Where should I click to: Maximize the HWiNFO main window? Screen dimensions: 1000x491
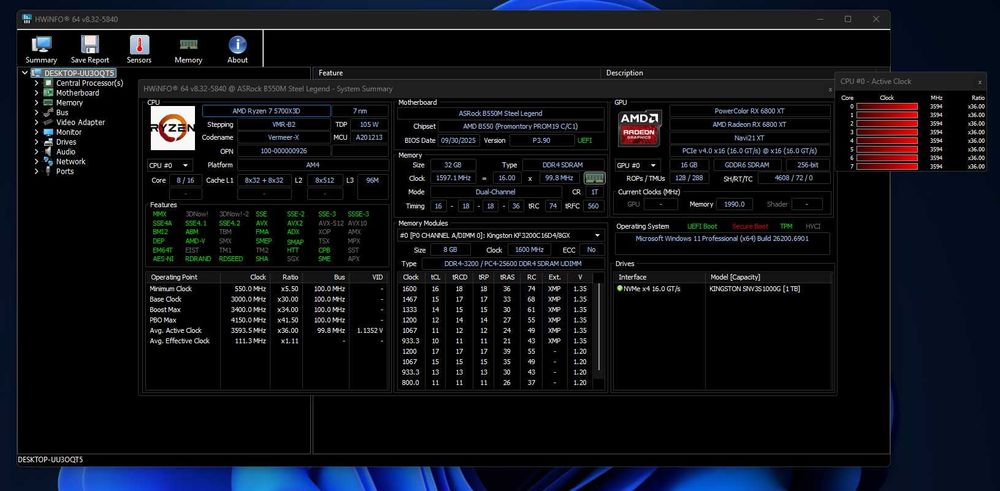tap(848, 19)
